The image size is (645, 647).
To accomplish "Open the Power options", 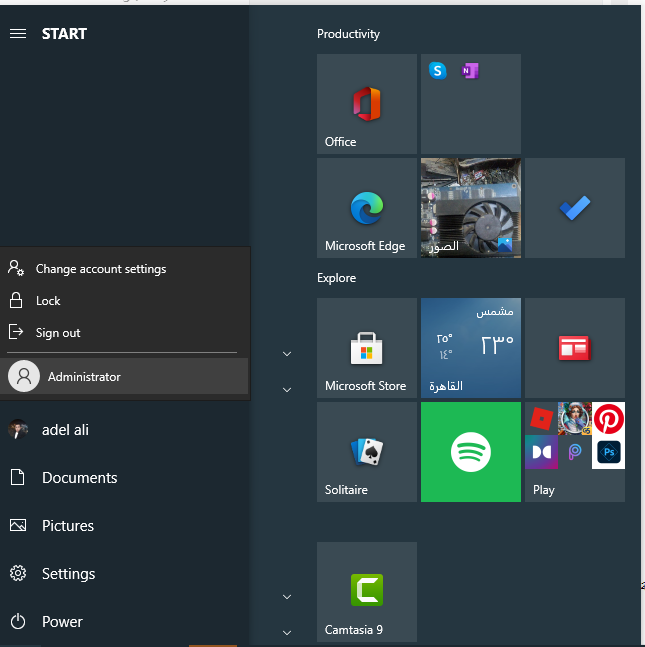I will coord(124,621).
